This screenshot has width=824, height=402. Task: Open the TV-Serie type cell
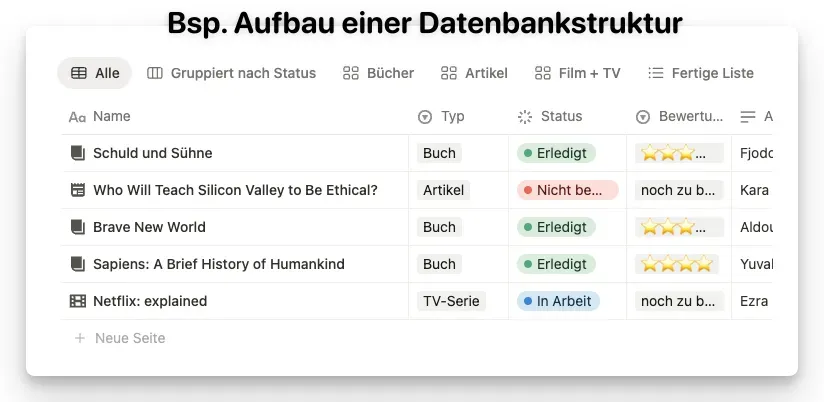tap(451, 301)
